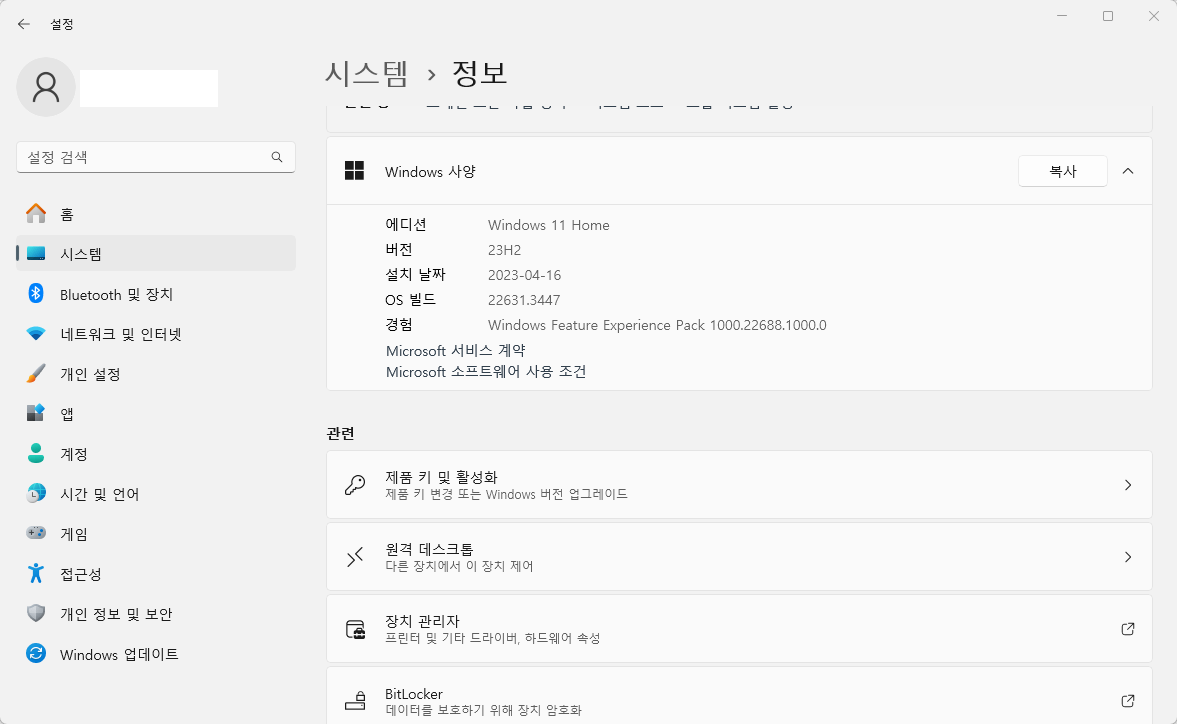
Task: Open 원격 데스크톱 row
Action: [739, 557]
